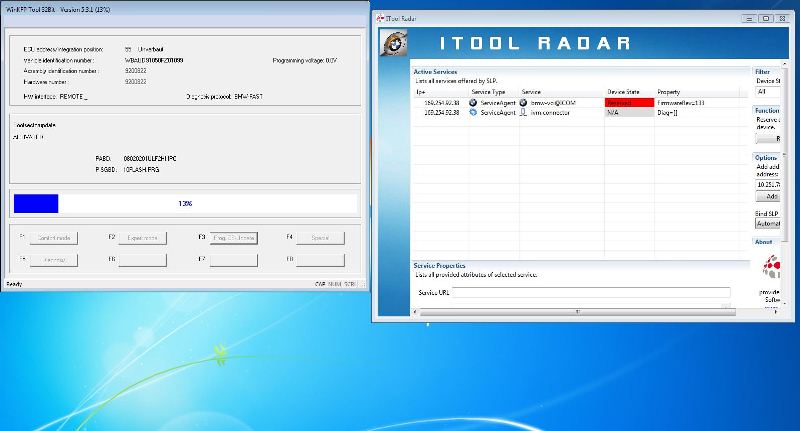The width and height of the screenshot is (800, 431).
Task: Click the bmw-vci@ICOM service name
Action: (x=553, y=103)
